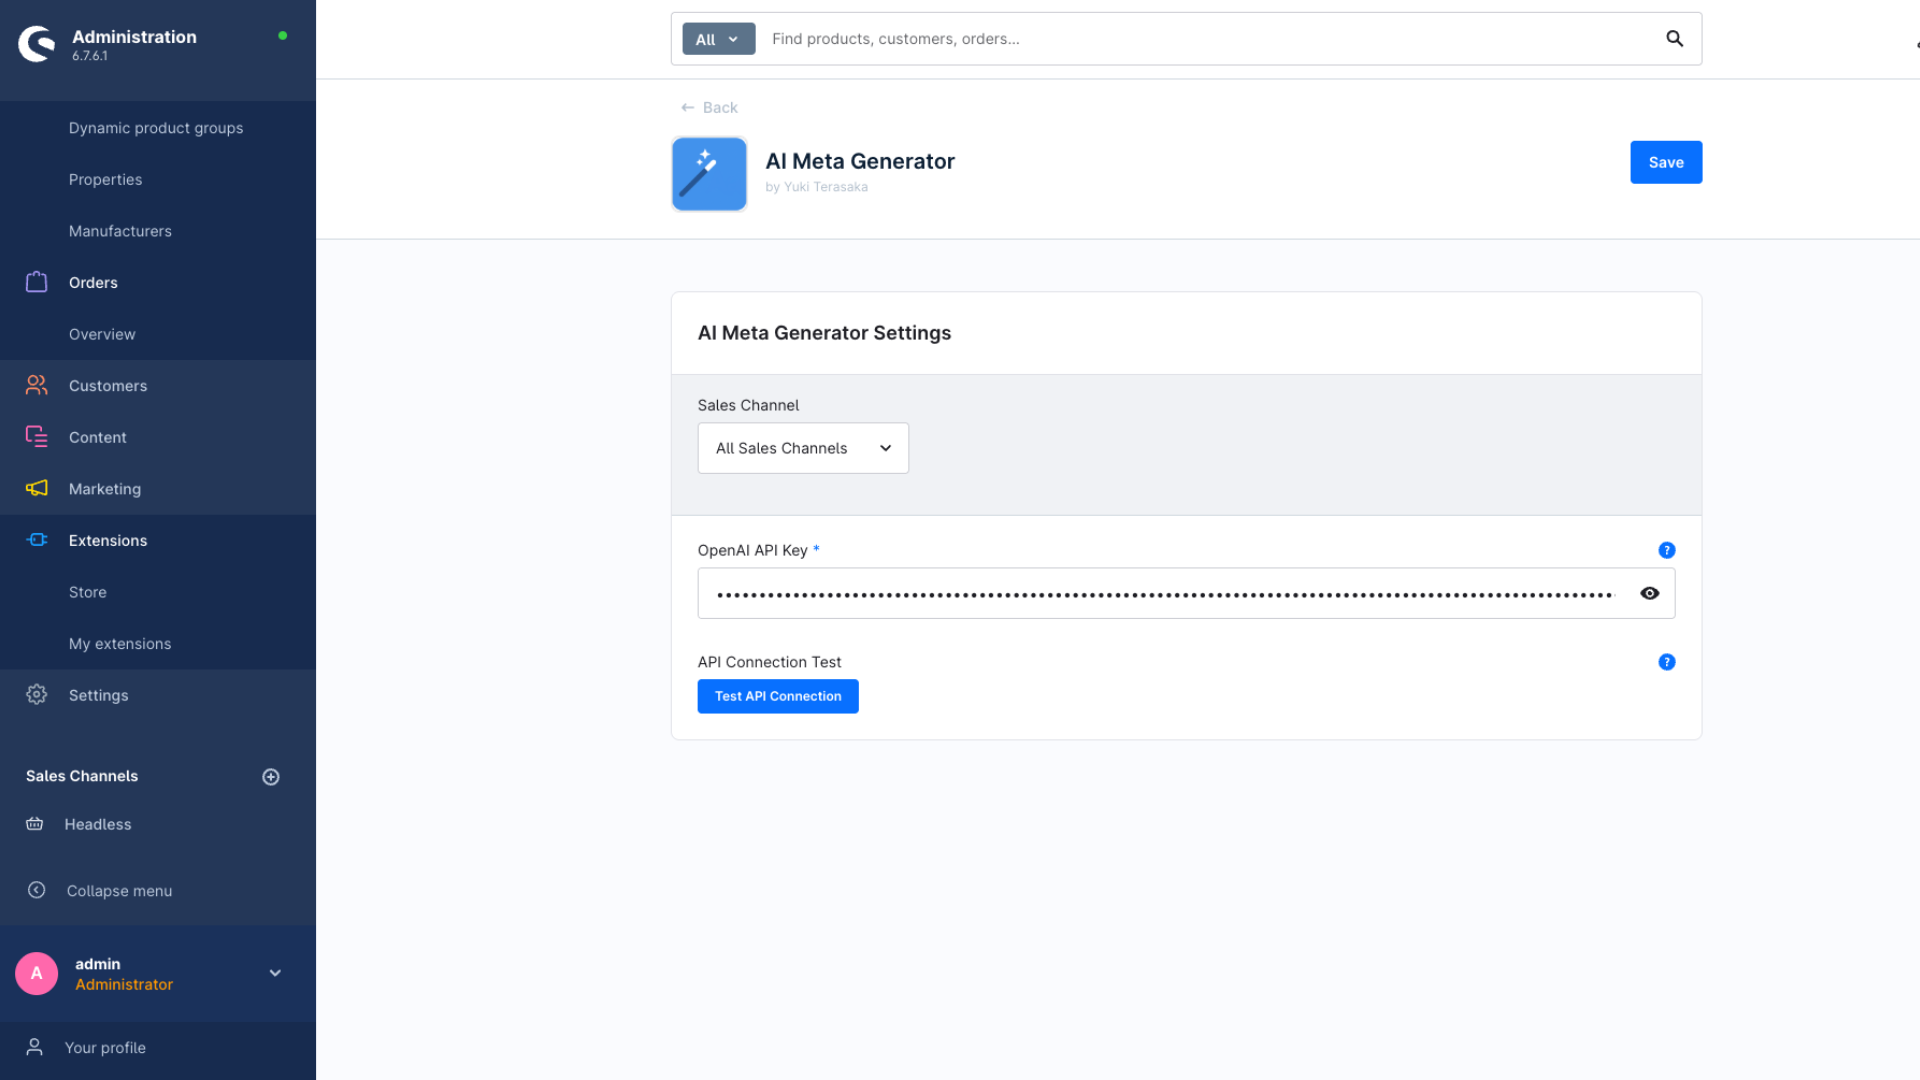Expand the admin user menu chevron
Screen dimensions: 1920x1080
tap(275, 973)
